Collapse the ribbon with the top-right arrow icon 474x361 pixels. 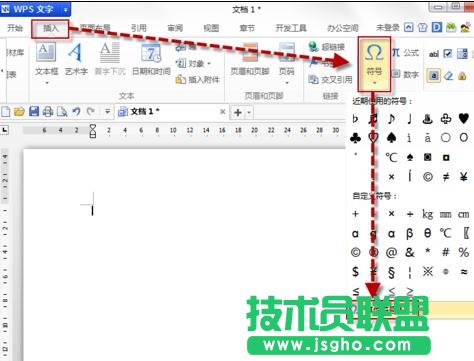409,27
